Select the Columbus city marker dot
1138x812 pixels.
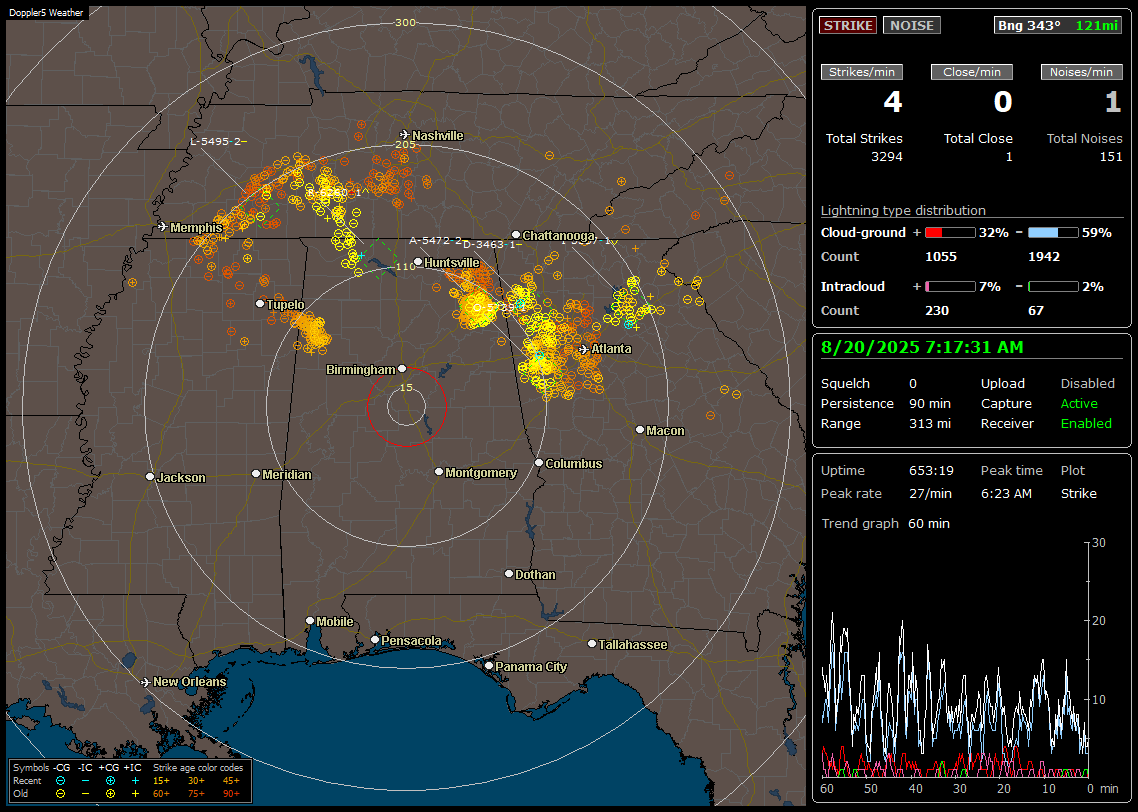539,462
